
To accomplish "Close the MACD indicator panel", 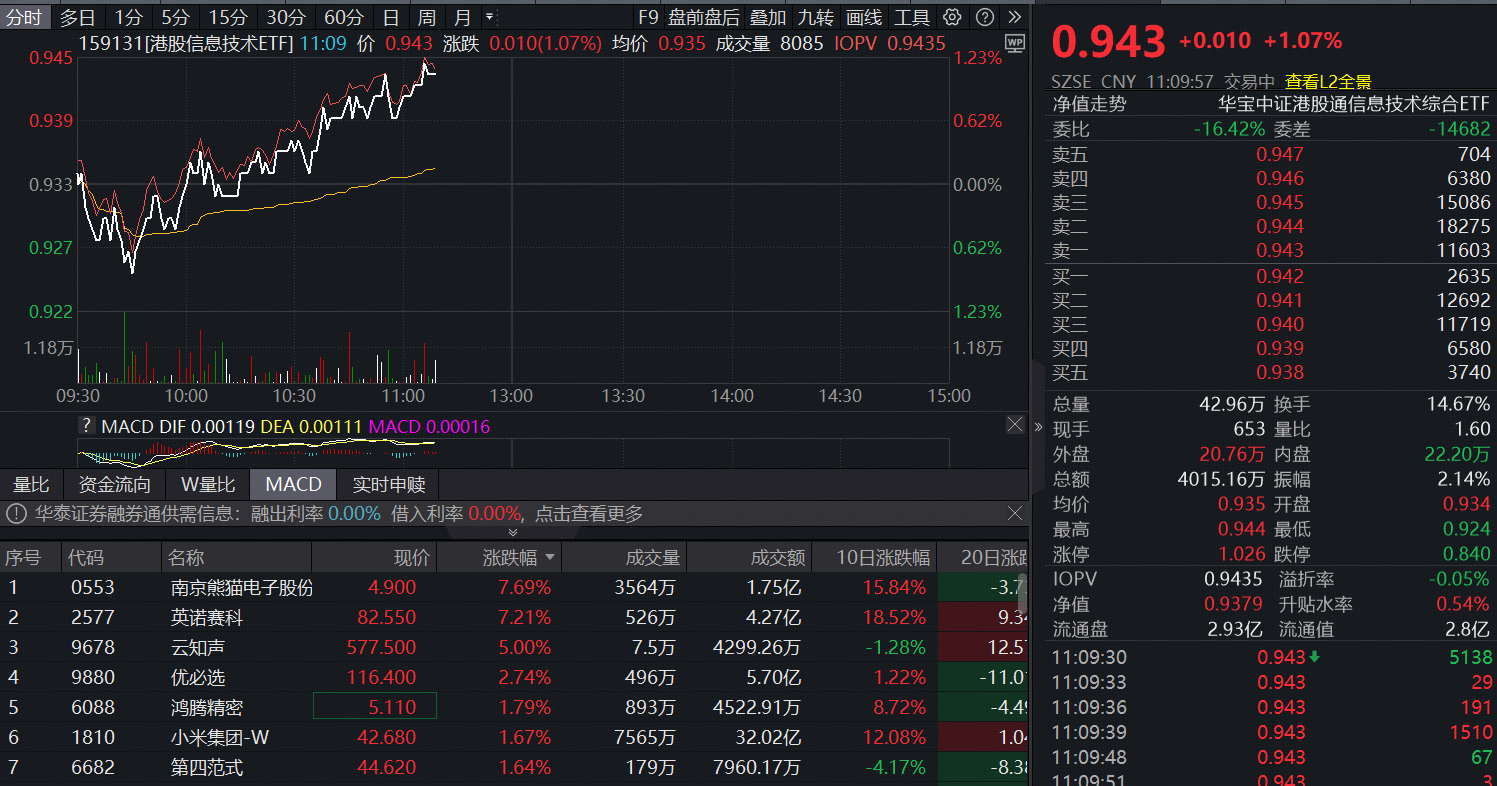I will 1015,424.
